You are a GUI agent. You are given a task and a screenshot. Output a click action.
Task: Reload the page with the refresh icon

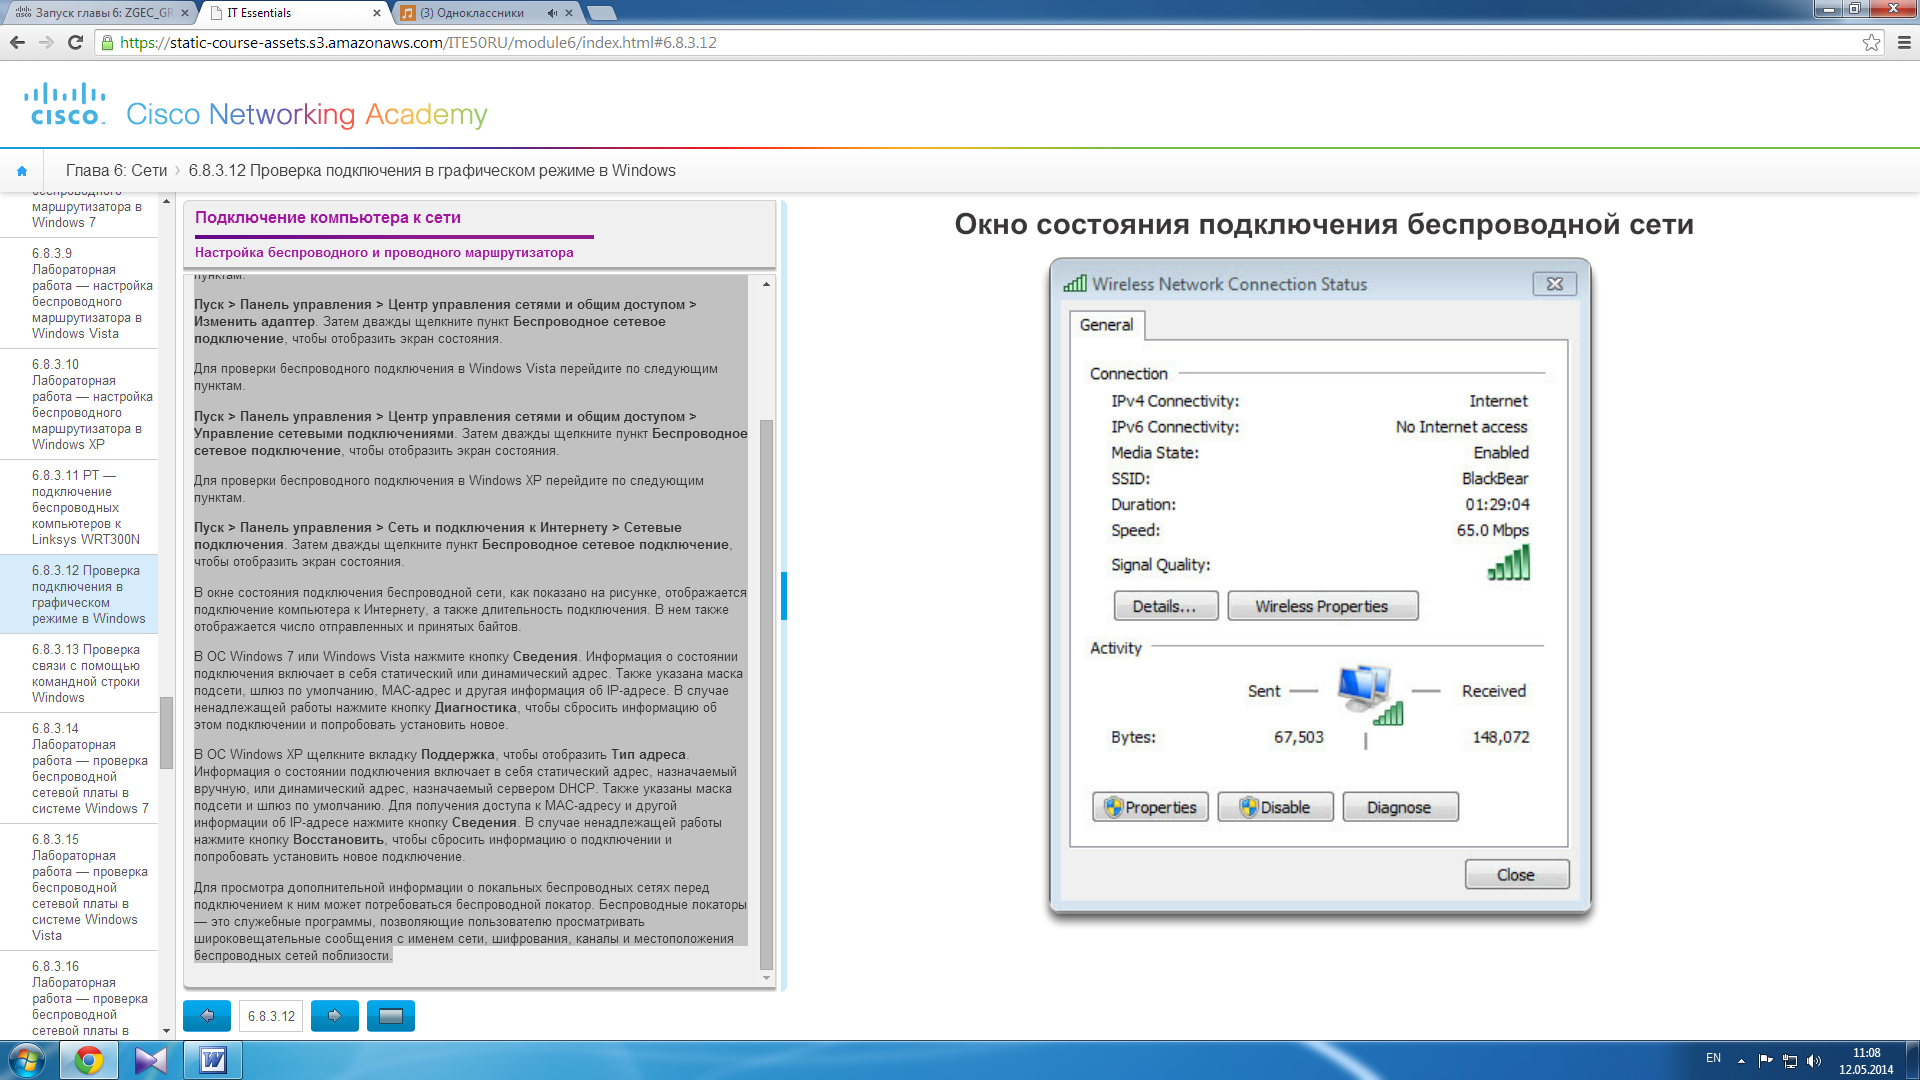(75, 42)
